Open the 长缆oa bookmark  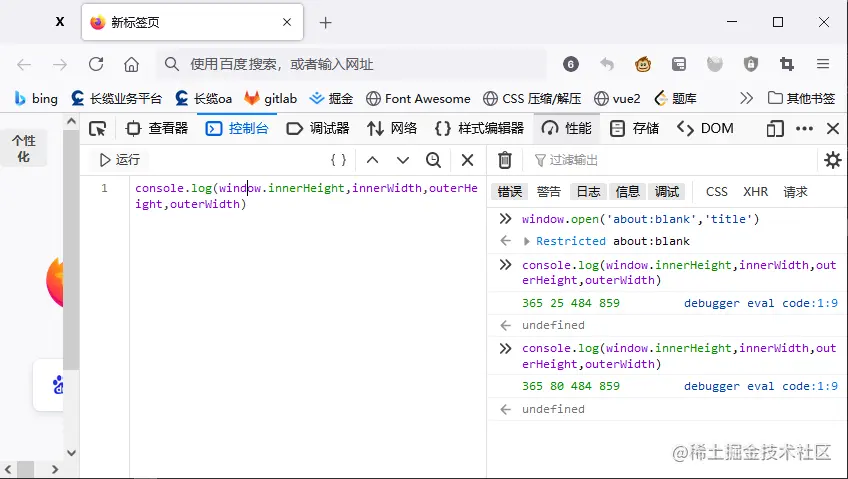[x=203, y=98]
